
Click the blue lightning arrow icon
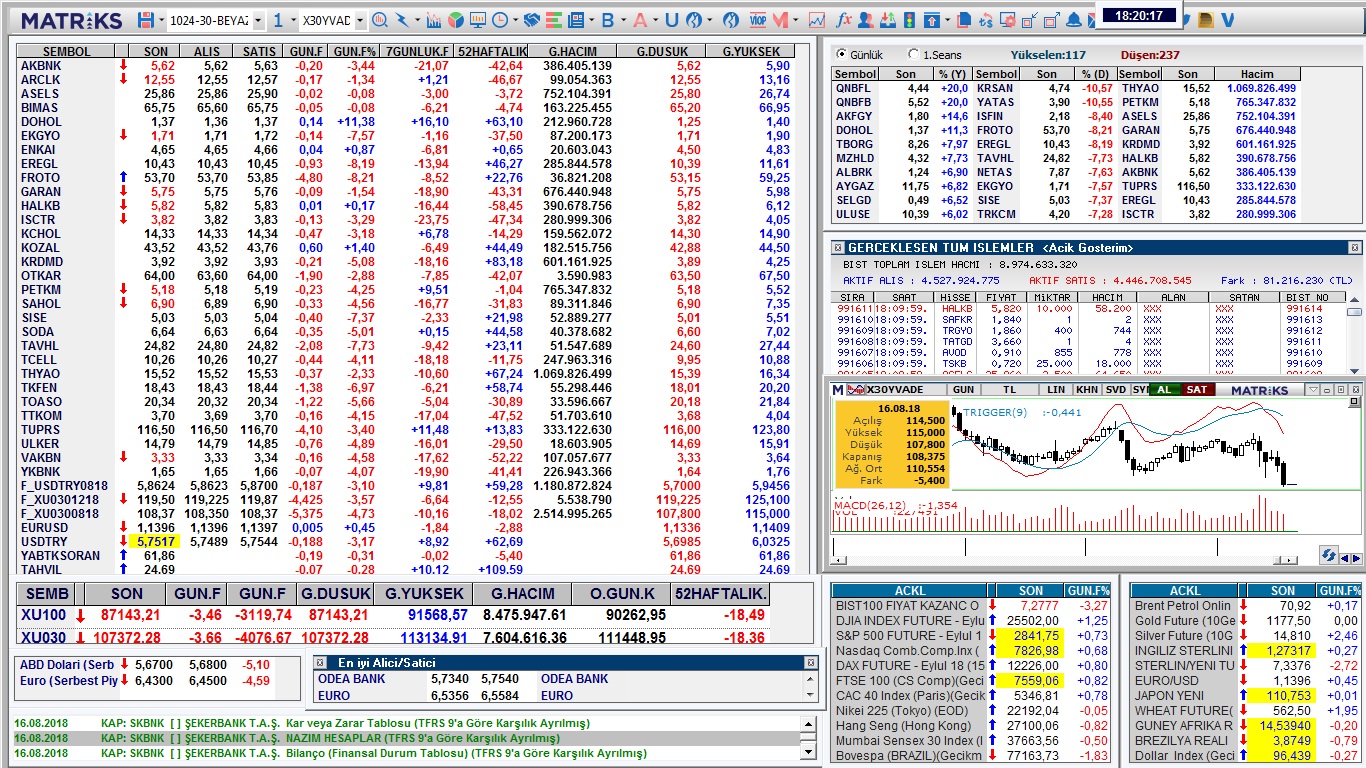(402, 20)
